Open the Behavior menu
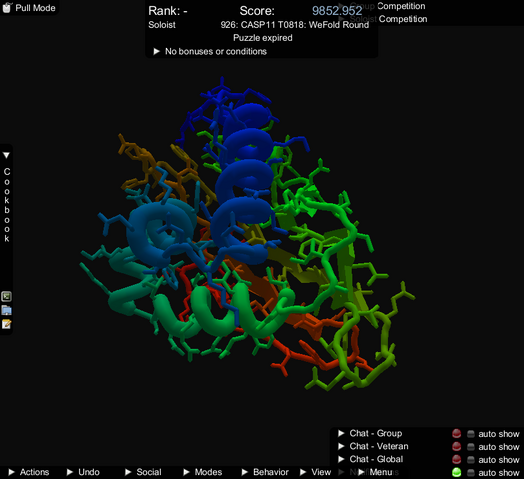 point(265,472)
